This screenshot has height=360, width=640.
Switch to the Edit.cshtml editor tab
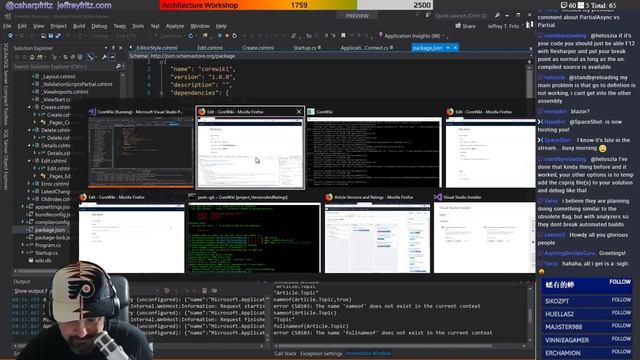pyautogui.click(x=210, y=48)
